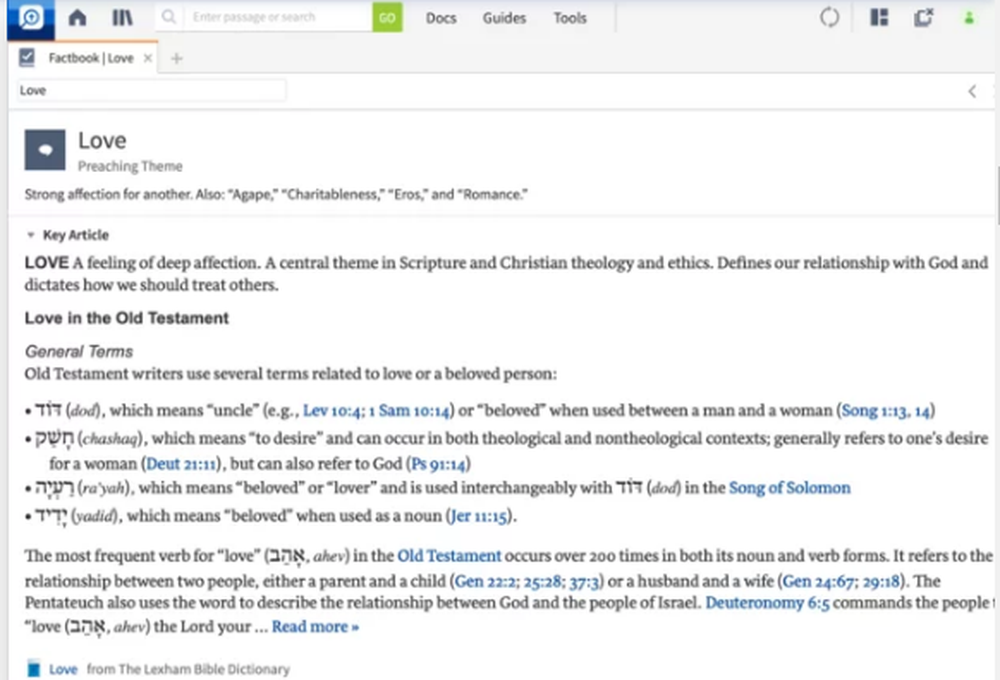This screenshot has width=1000, height=680.
Task: Click the green GO button
Action: point(387,17)
